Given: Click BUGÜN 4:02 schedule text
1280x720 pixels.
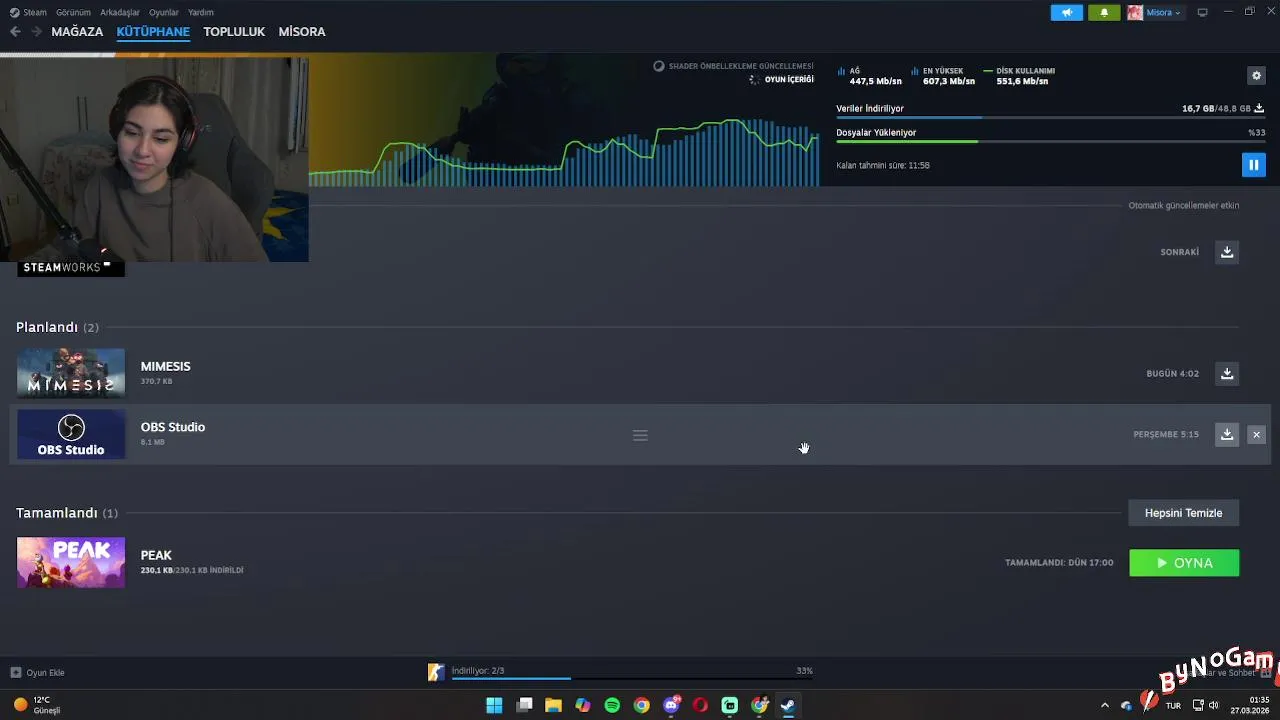Looking at the screenshot, I should [x=1172, y=374].
